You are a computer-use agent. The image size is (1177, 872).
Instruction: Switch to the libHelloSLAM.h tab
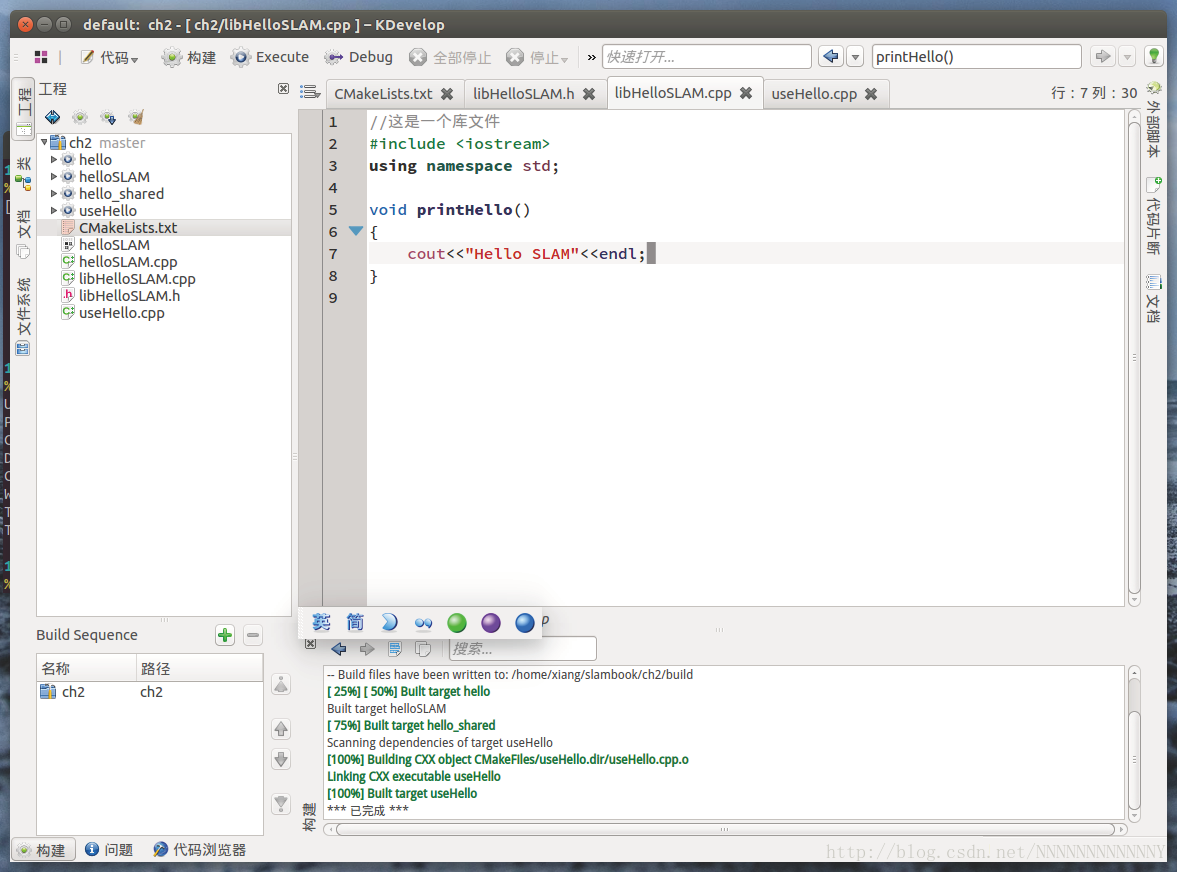[x=524, y=94]
